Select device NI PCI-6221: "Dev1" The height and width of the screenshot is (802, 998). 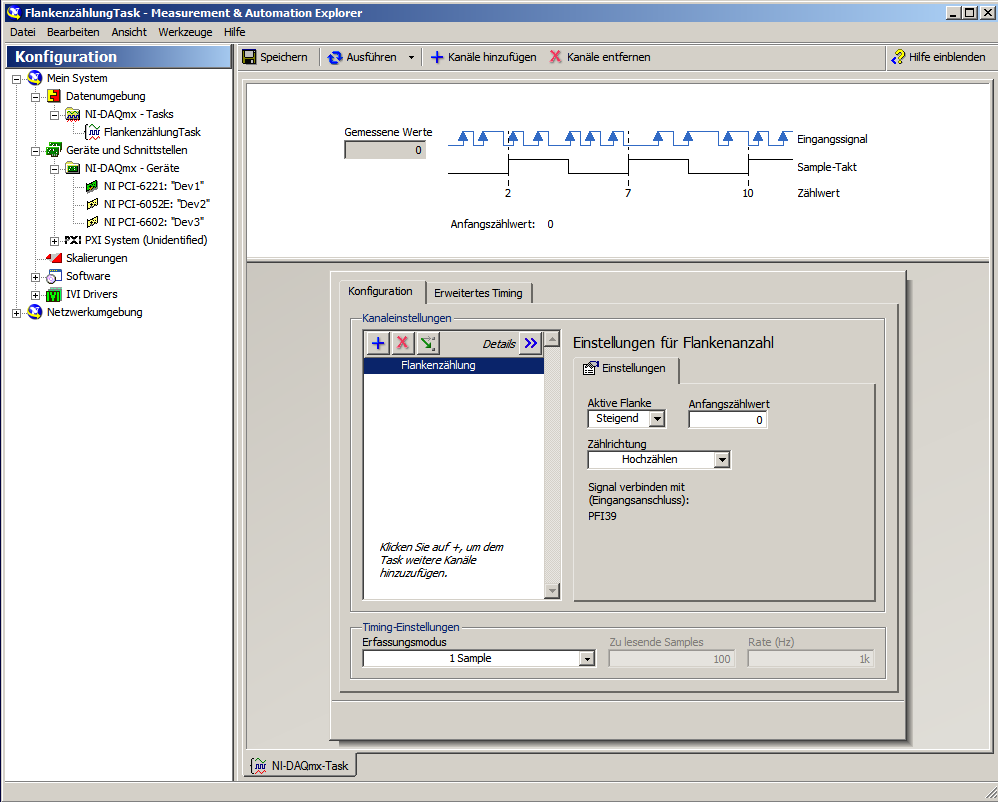(153, 186)
